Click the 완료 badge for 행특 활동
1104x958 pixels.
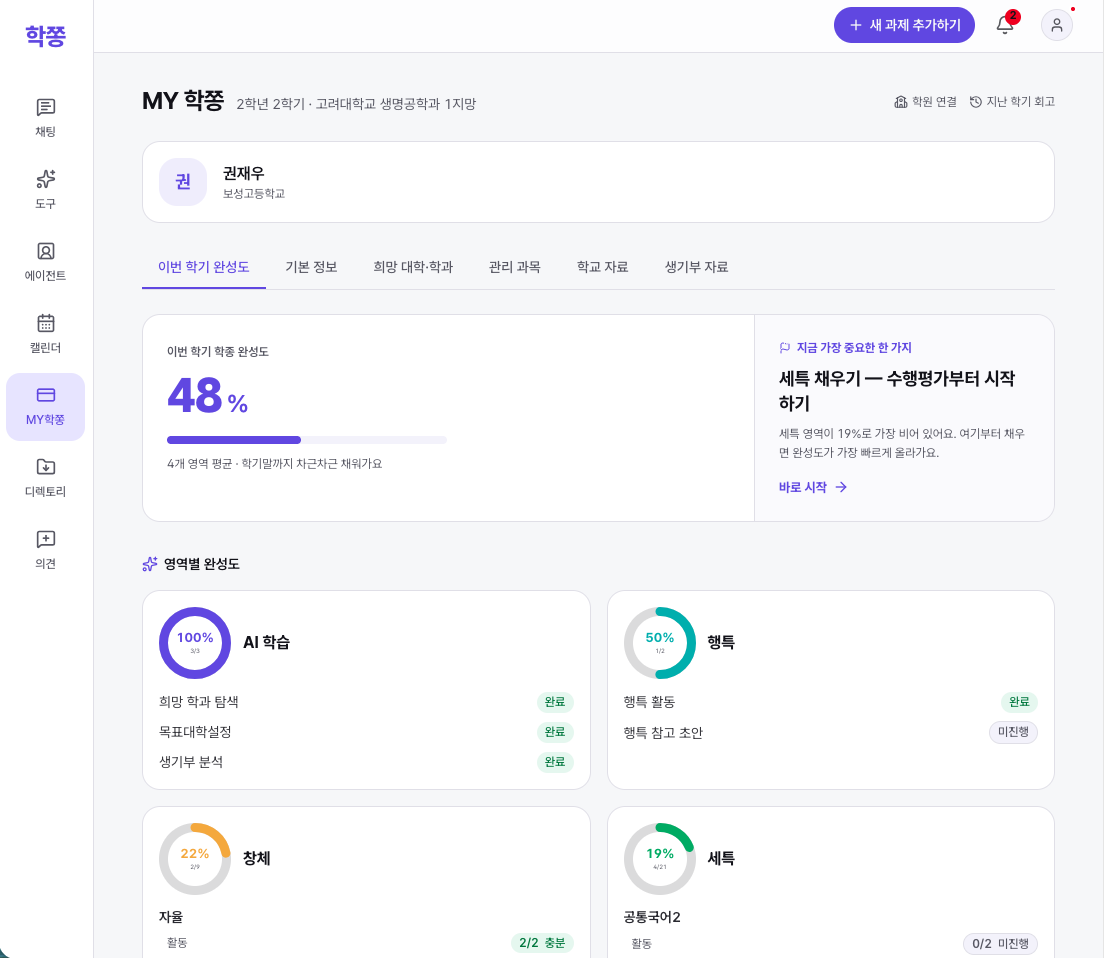1019,702
